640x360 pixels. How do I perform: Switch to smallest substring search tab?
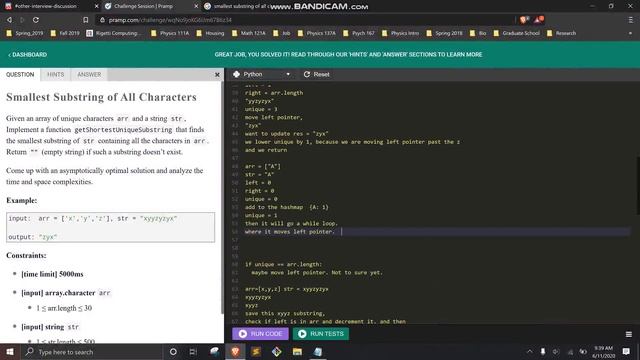(x=241, y=6)
